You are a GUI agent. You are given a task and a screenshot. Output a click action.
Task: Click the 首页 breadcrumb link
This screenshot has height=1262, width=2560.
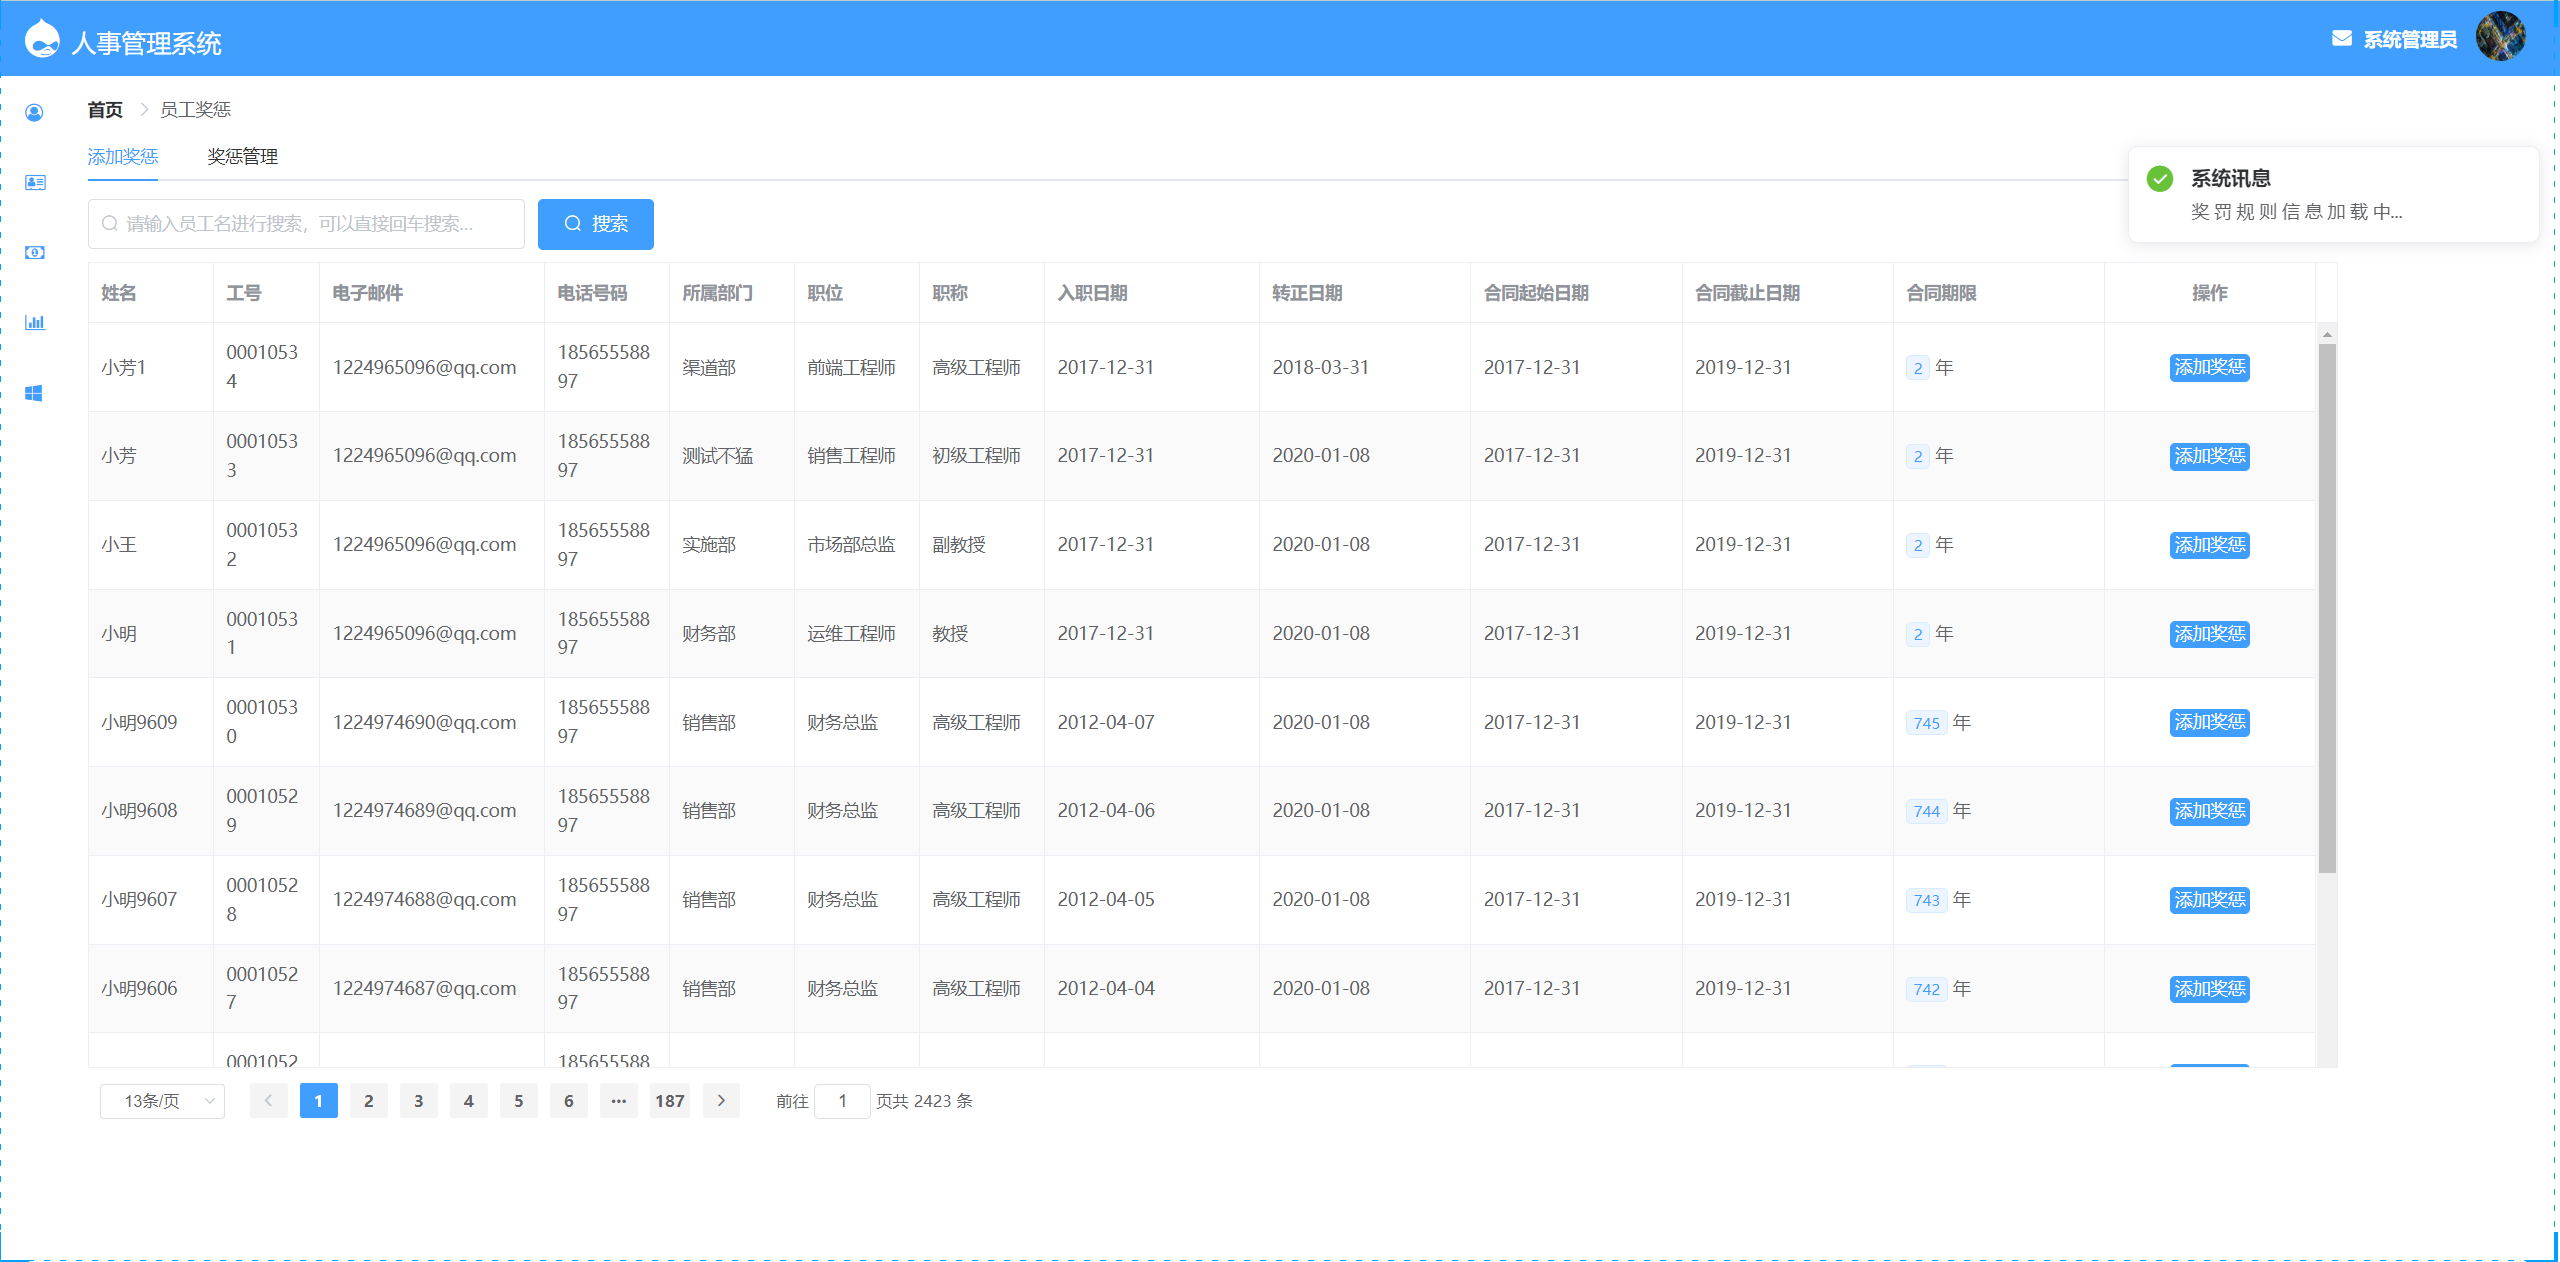pos(105,110)
